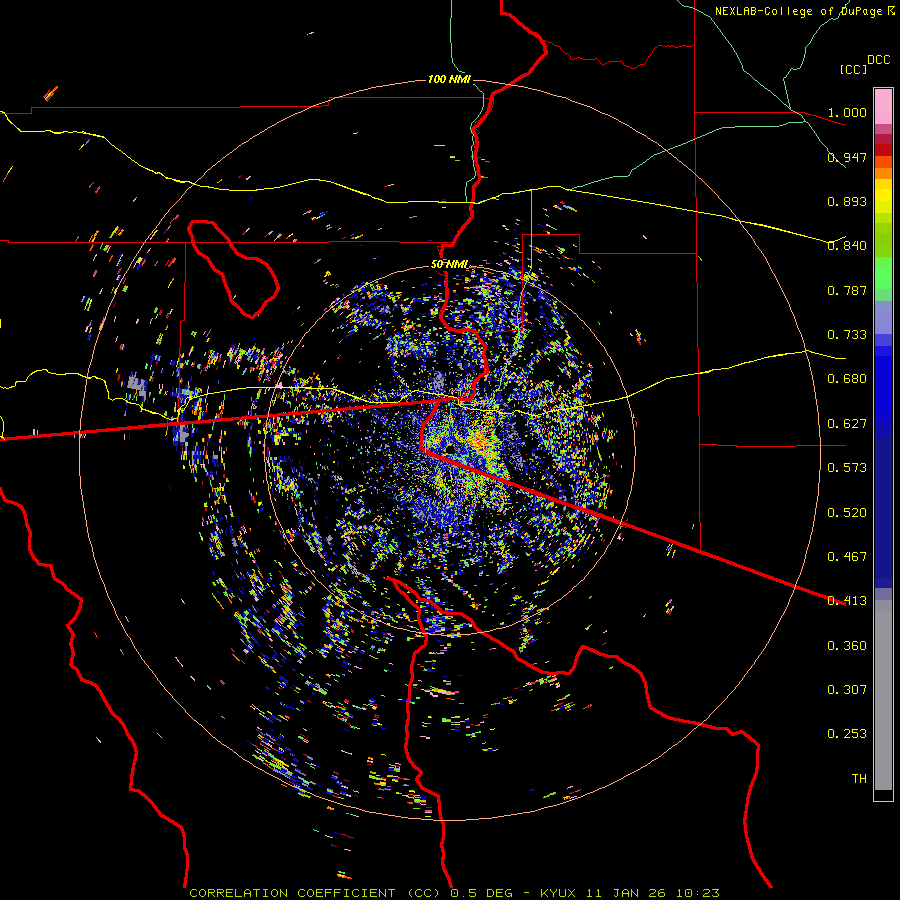The image size is (900, 900).
Task: Click the 50 NMI range ring label
Action: point(449,265)
